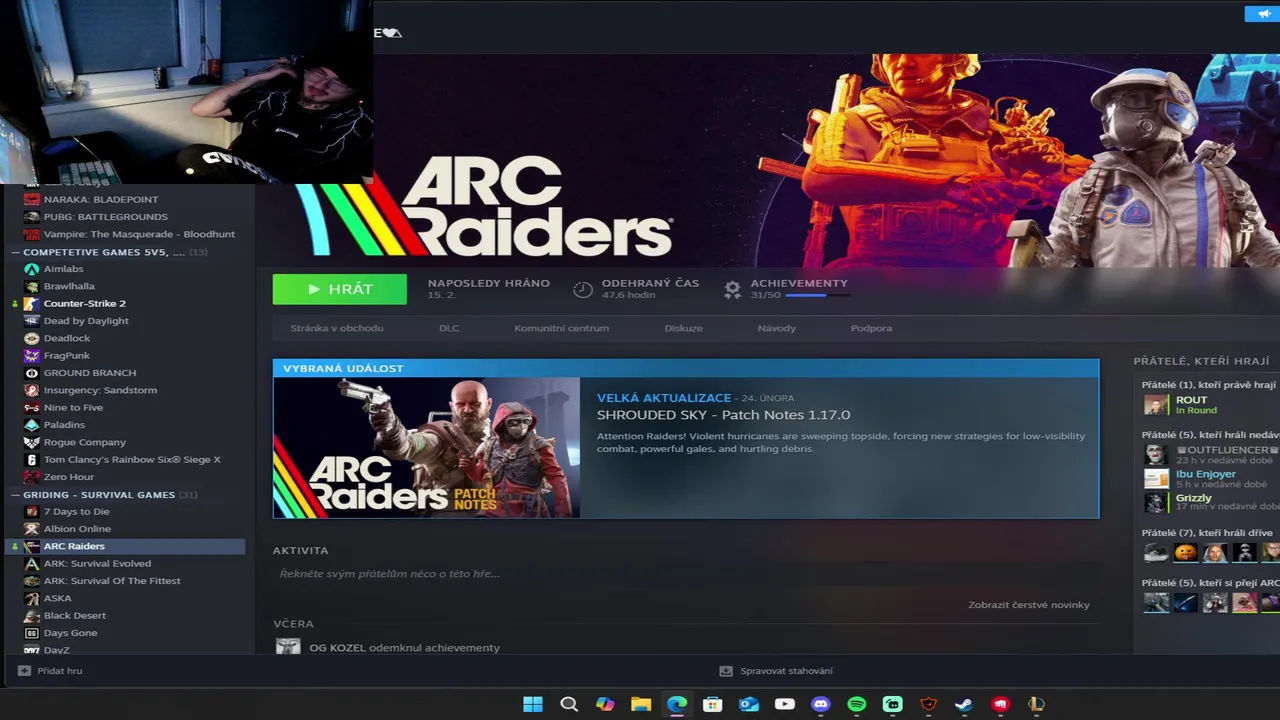The width and height of the screenshot is (1280, 720).
Task: Click the Brawlhalla game icon
Action: tap(32, 286)
